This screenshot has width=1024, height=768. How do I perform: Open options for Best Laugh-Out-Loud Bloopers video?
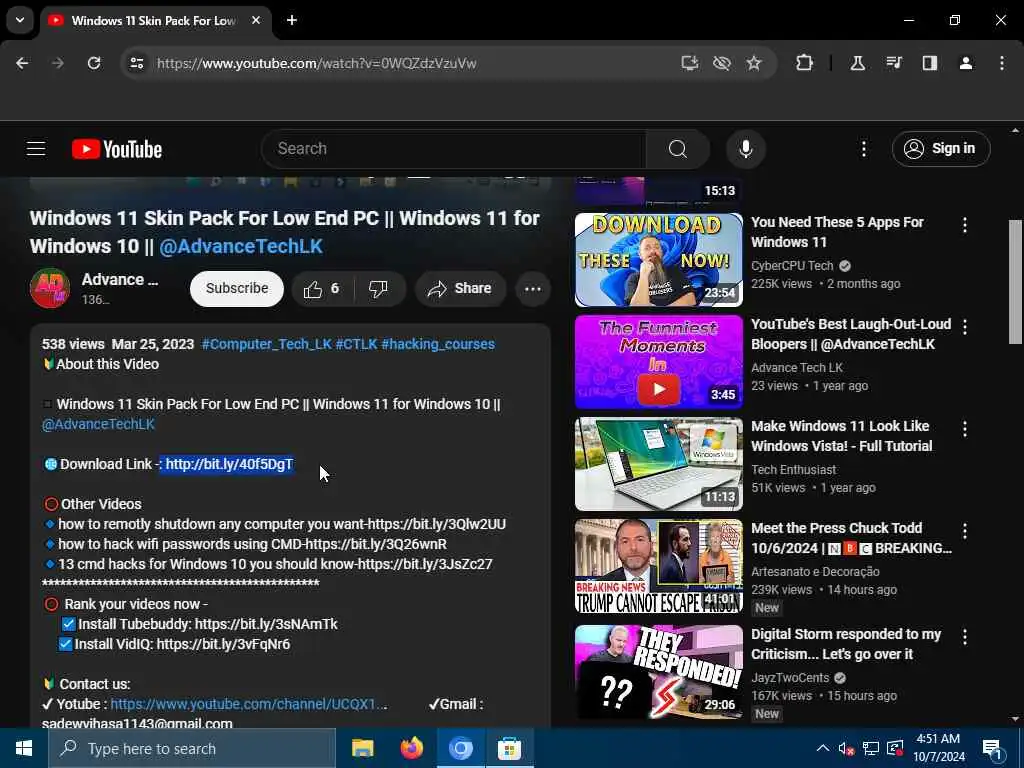pyautogui.click(x=965, y=327)
